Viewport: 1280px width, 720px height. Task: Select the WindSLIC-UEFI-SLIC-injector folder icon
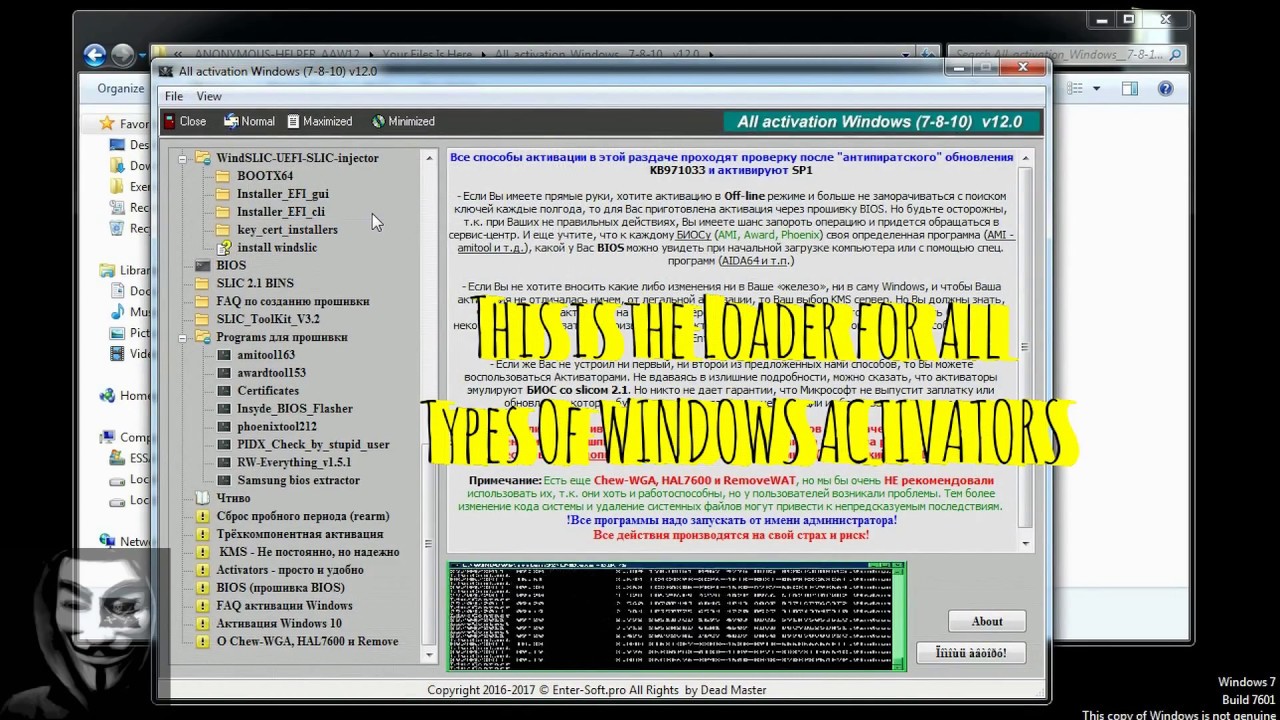click(203, 158)
